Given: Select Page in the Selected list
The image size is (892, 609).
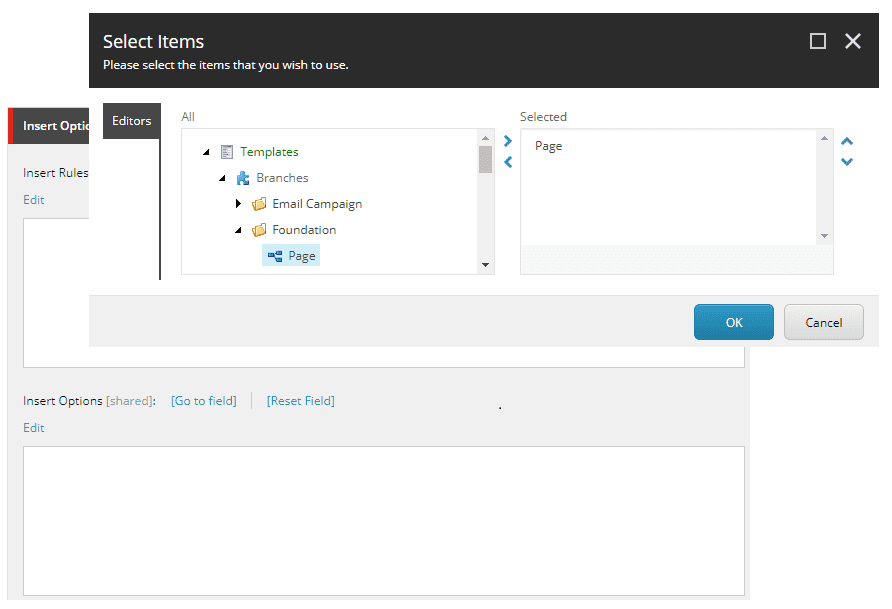Looking at the screenshot, I should (548, 146).
